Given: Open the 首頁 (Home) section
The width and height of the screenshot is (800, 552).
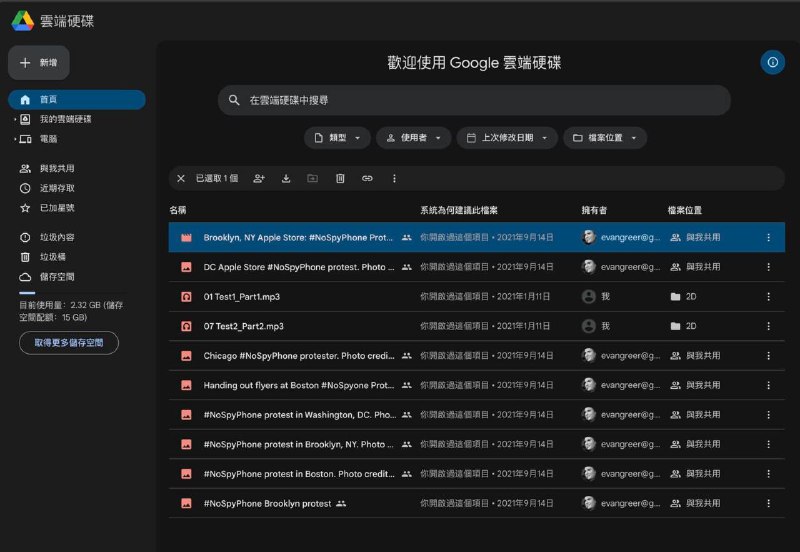Looking at the screenshot, I should pyautogui.click(x=77, y=99).
